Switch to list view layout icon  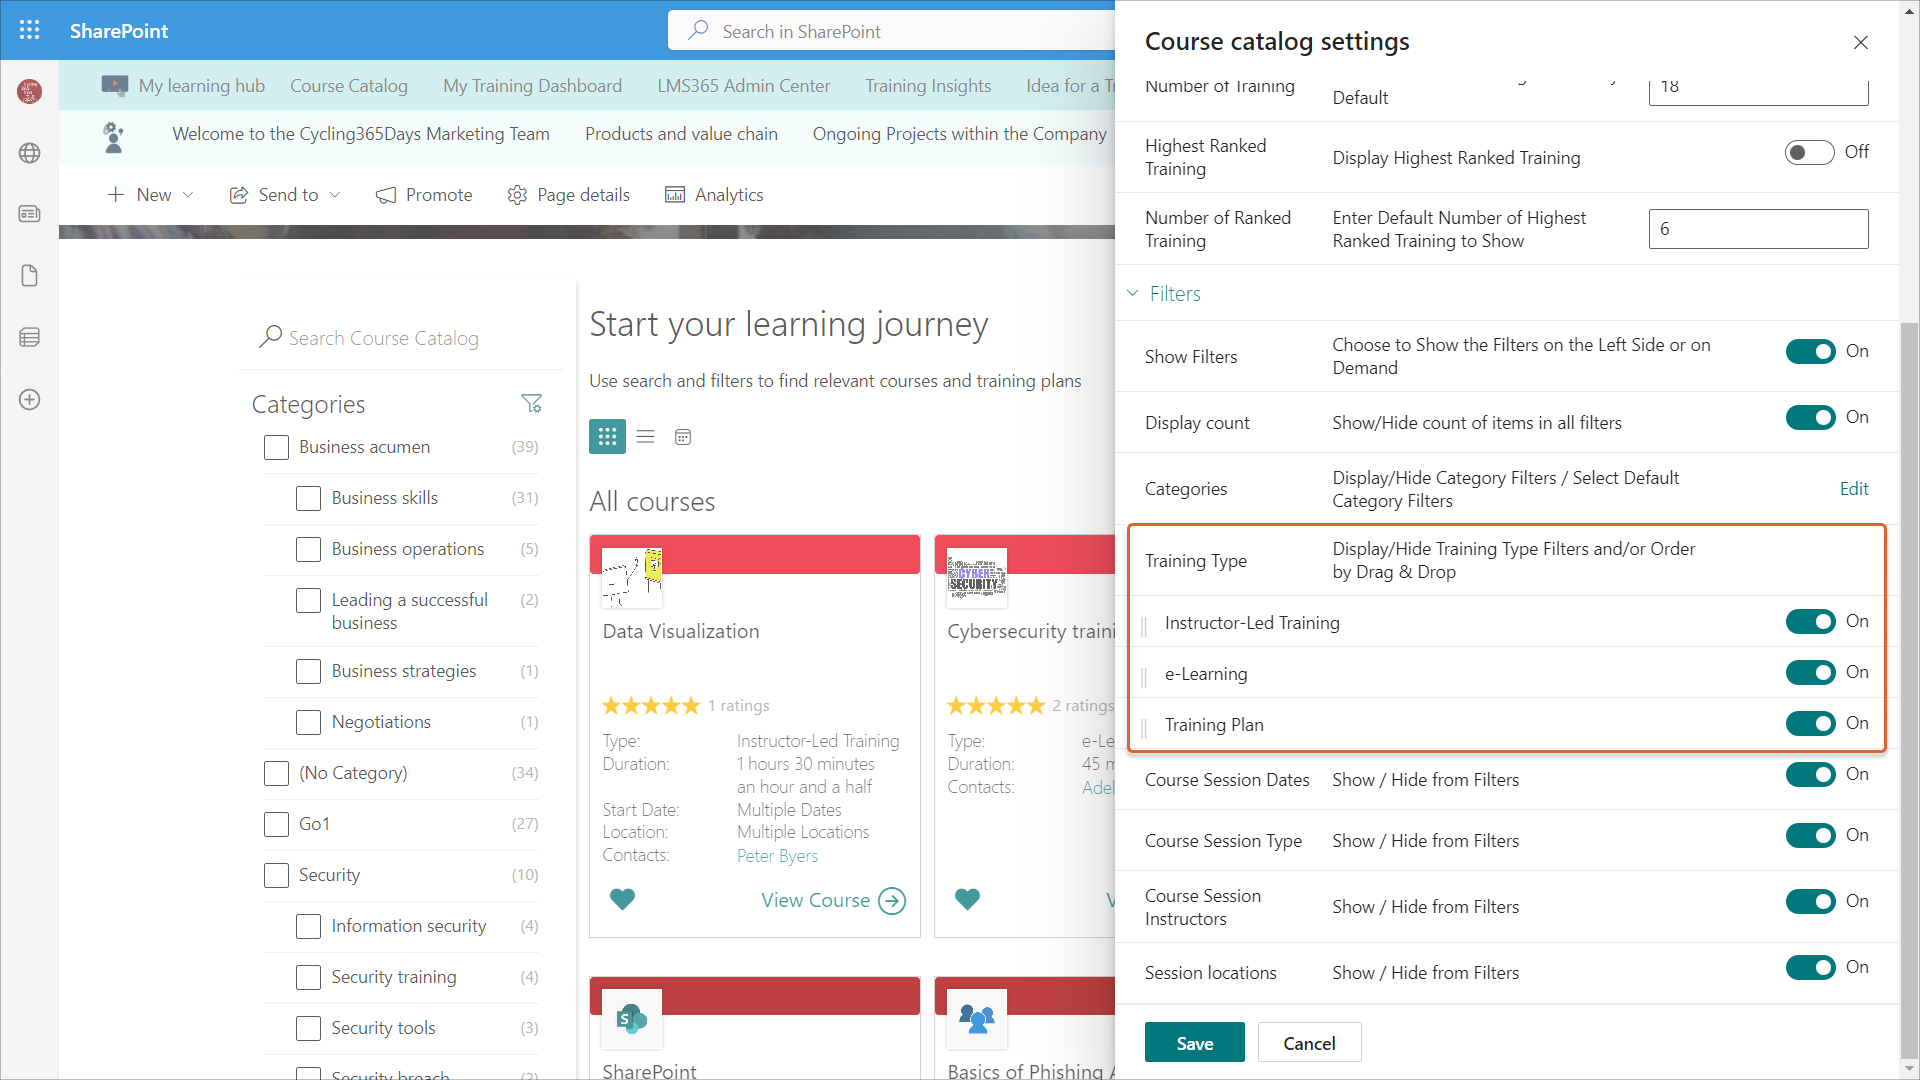645,437
